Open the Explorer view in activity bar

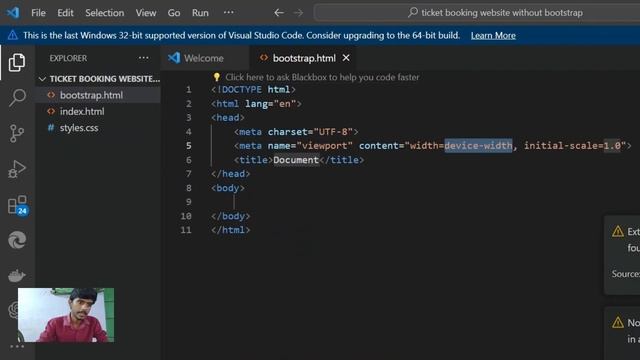pos(17,62)
